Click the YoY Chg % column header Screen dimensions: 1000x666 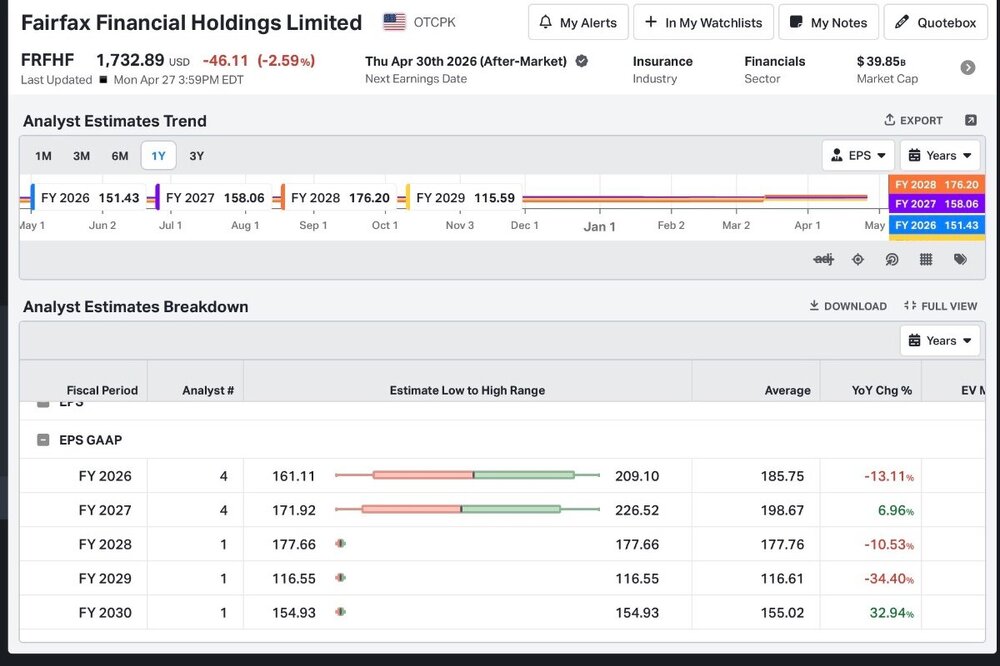882,390
